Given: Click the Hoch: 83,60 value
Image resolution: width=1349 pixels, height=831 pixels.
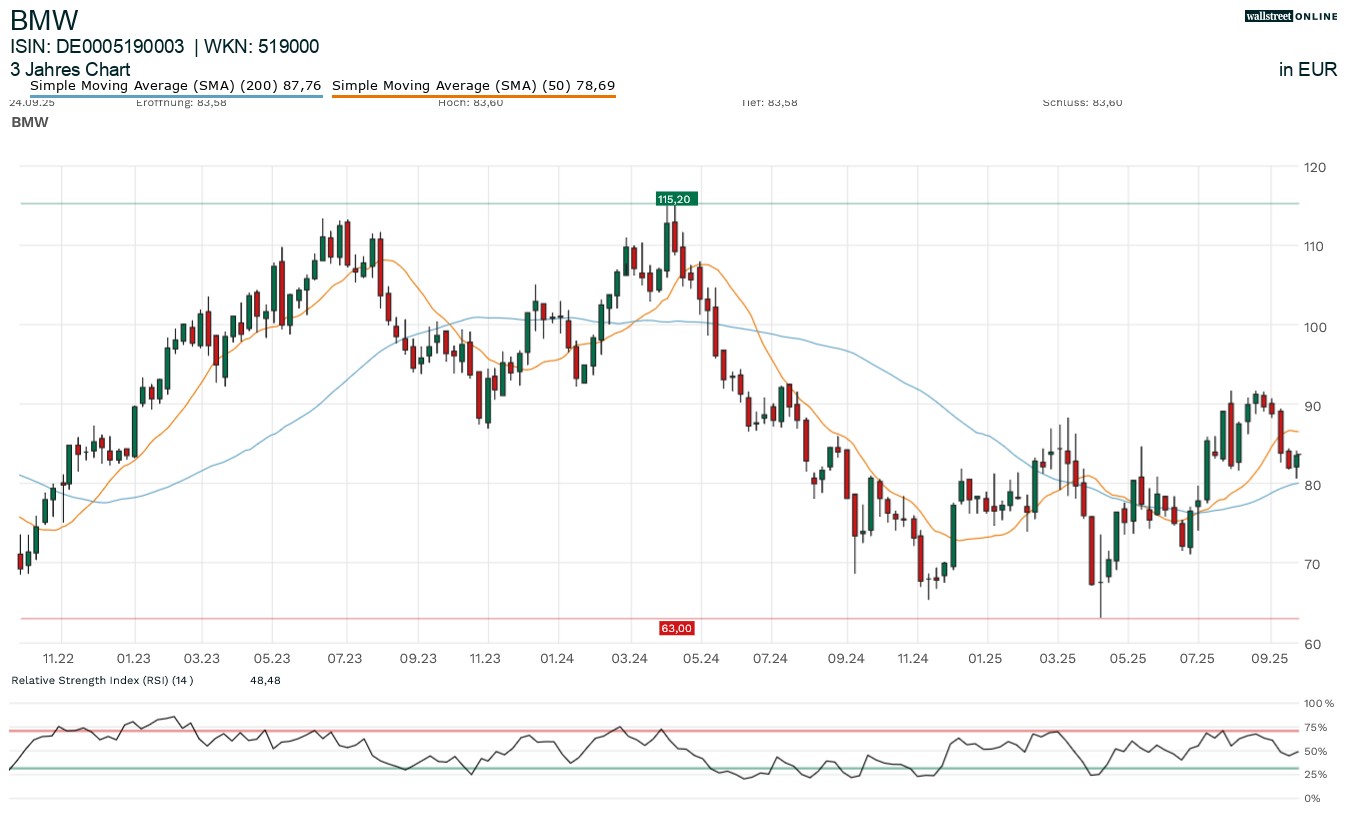Looking at the screenshot, I should pyautogui.click(x=471, y=102).
